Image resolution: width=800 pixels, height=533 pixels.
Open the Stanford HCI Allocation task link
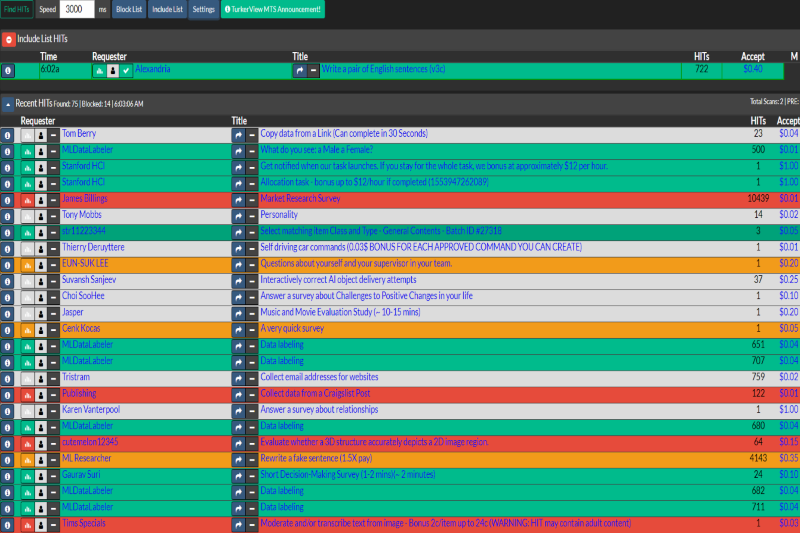[x=373, y=182]
